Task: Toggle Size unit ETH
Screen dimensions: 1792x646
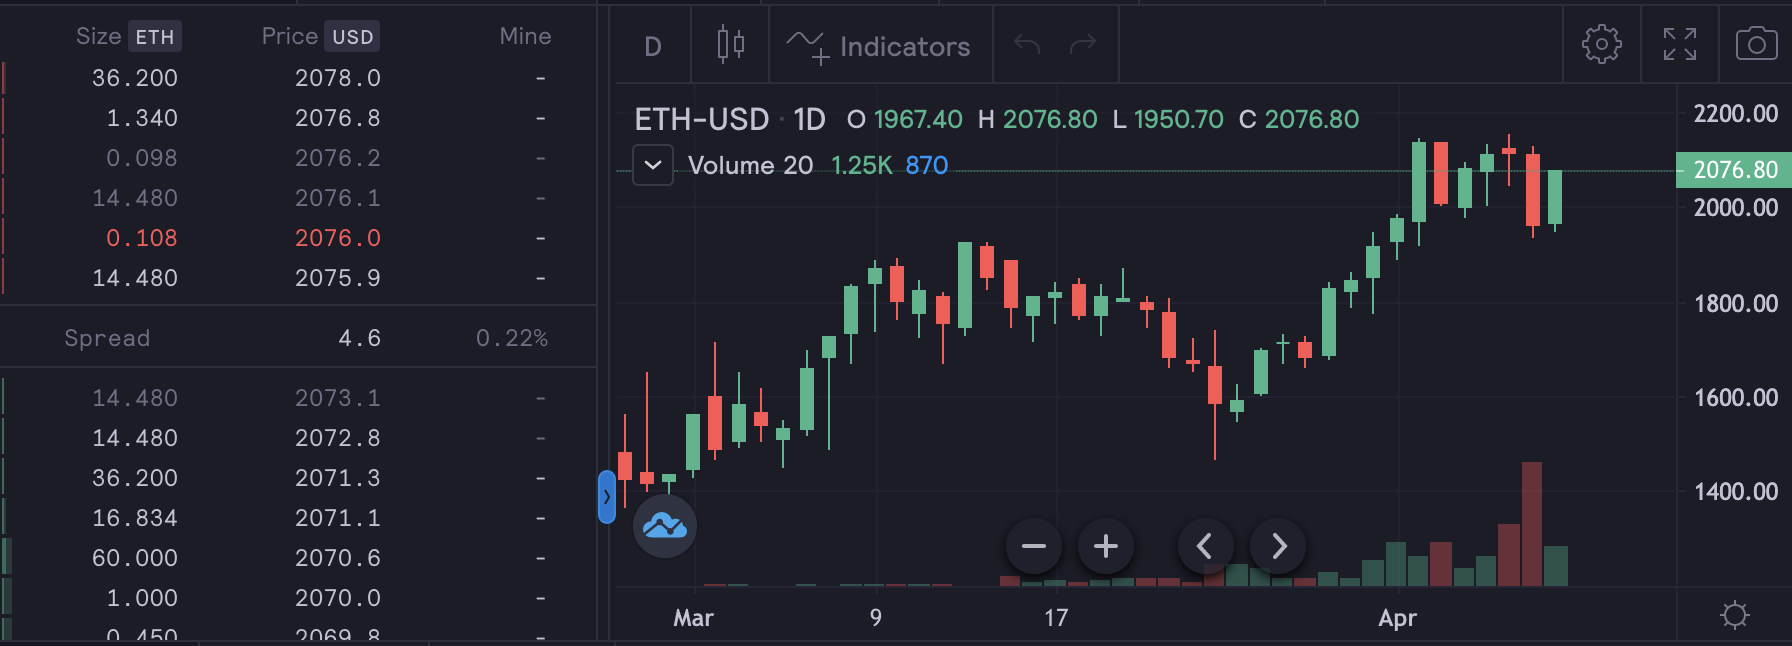Action: [155, 37]
